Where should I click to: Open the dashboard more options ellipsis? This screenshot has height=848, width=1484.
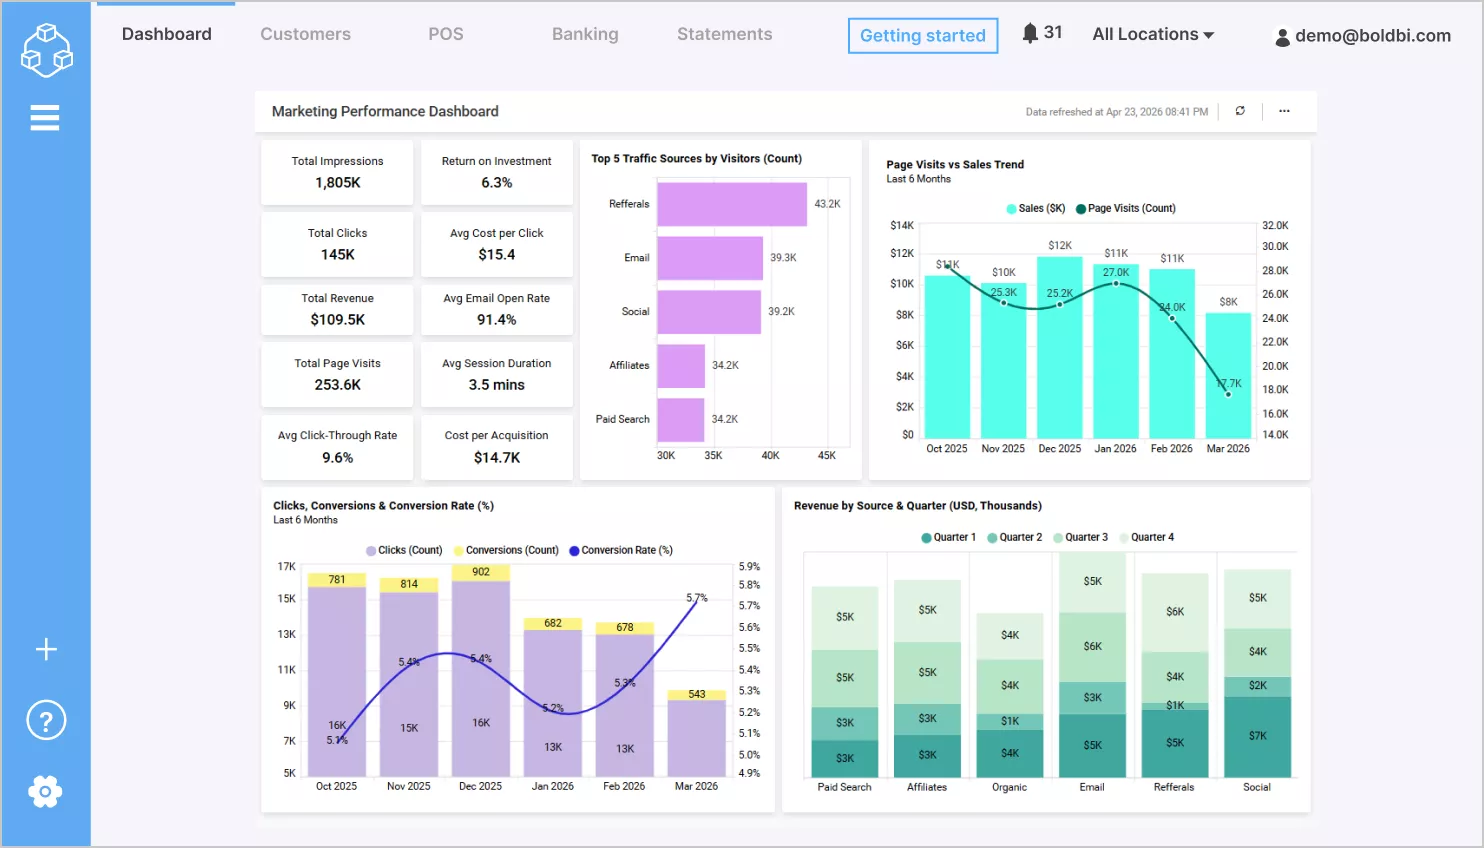1284,111
